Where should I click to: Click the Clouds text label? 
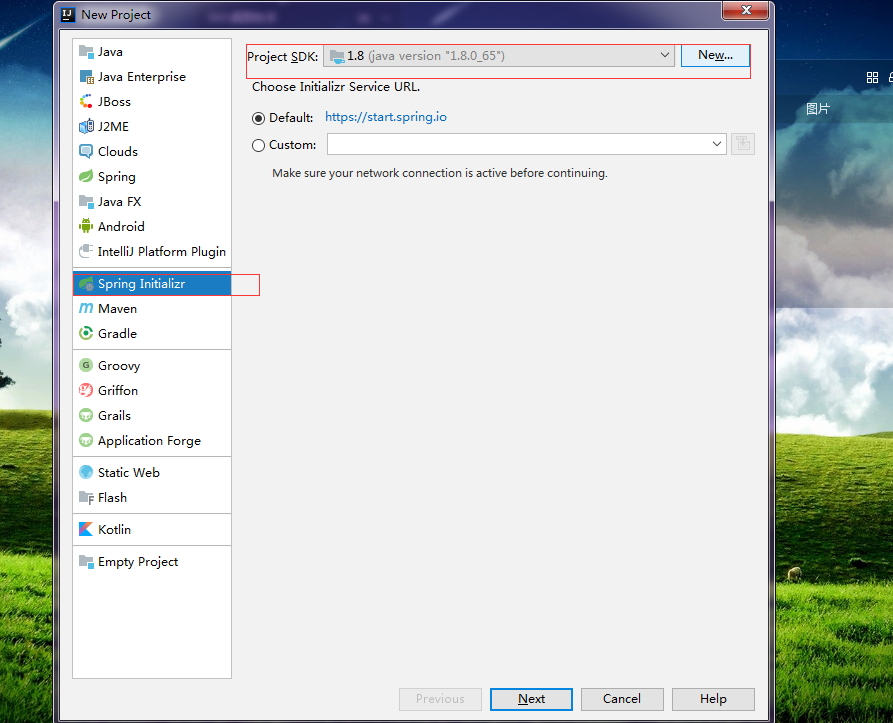click(x=118, y=151)
